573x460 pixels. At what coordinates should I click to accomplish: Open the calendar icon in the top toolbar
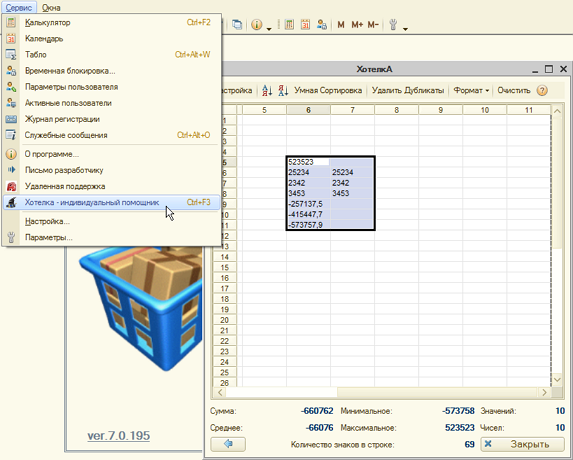(x=306, y=25)
